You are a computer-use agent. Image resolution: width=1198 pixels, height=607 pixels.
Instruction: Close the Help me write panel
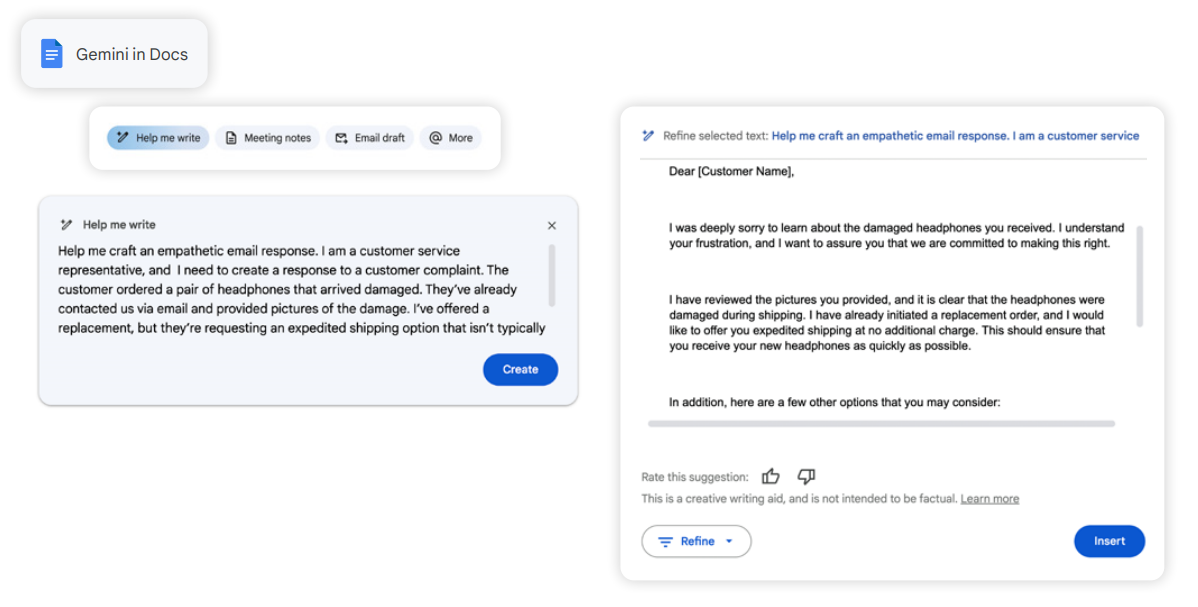tap(552, 226)
